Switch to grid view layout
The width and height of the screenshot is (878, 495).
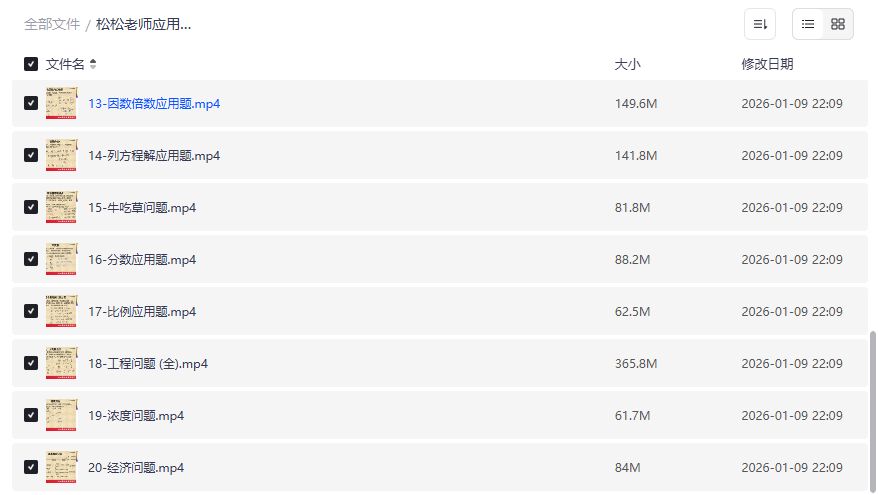pos(838,24)
